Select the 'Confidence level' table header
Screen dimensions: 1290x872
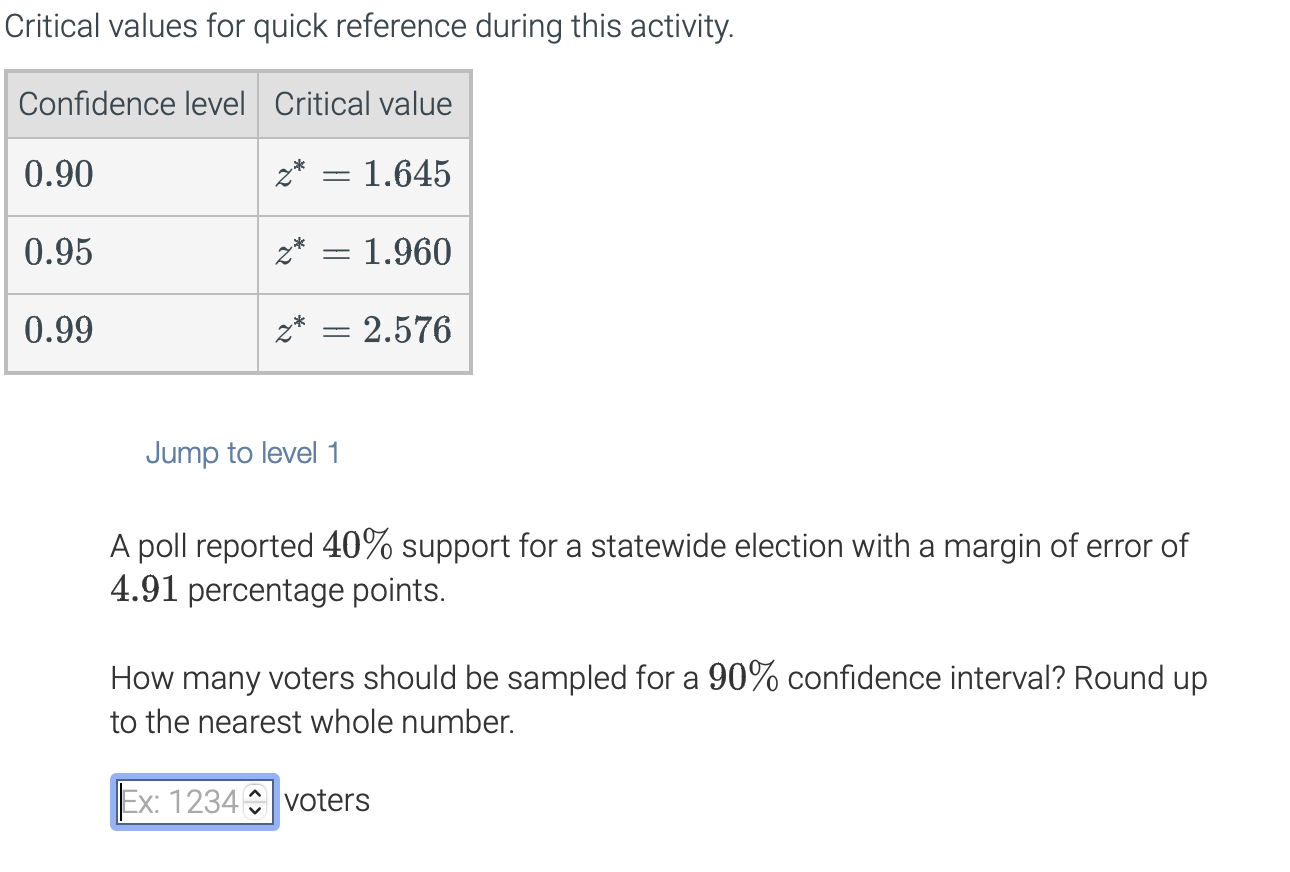tap(131, 104)
